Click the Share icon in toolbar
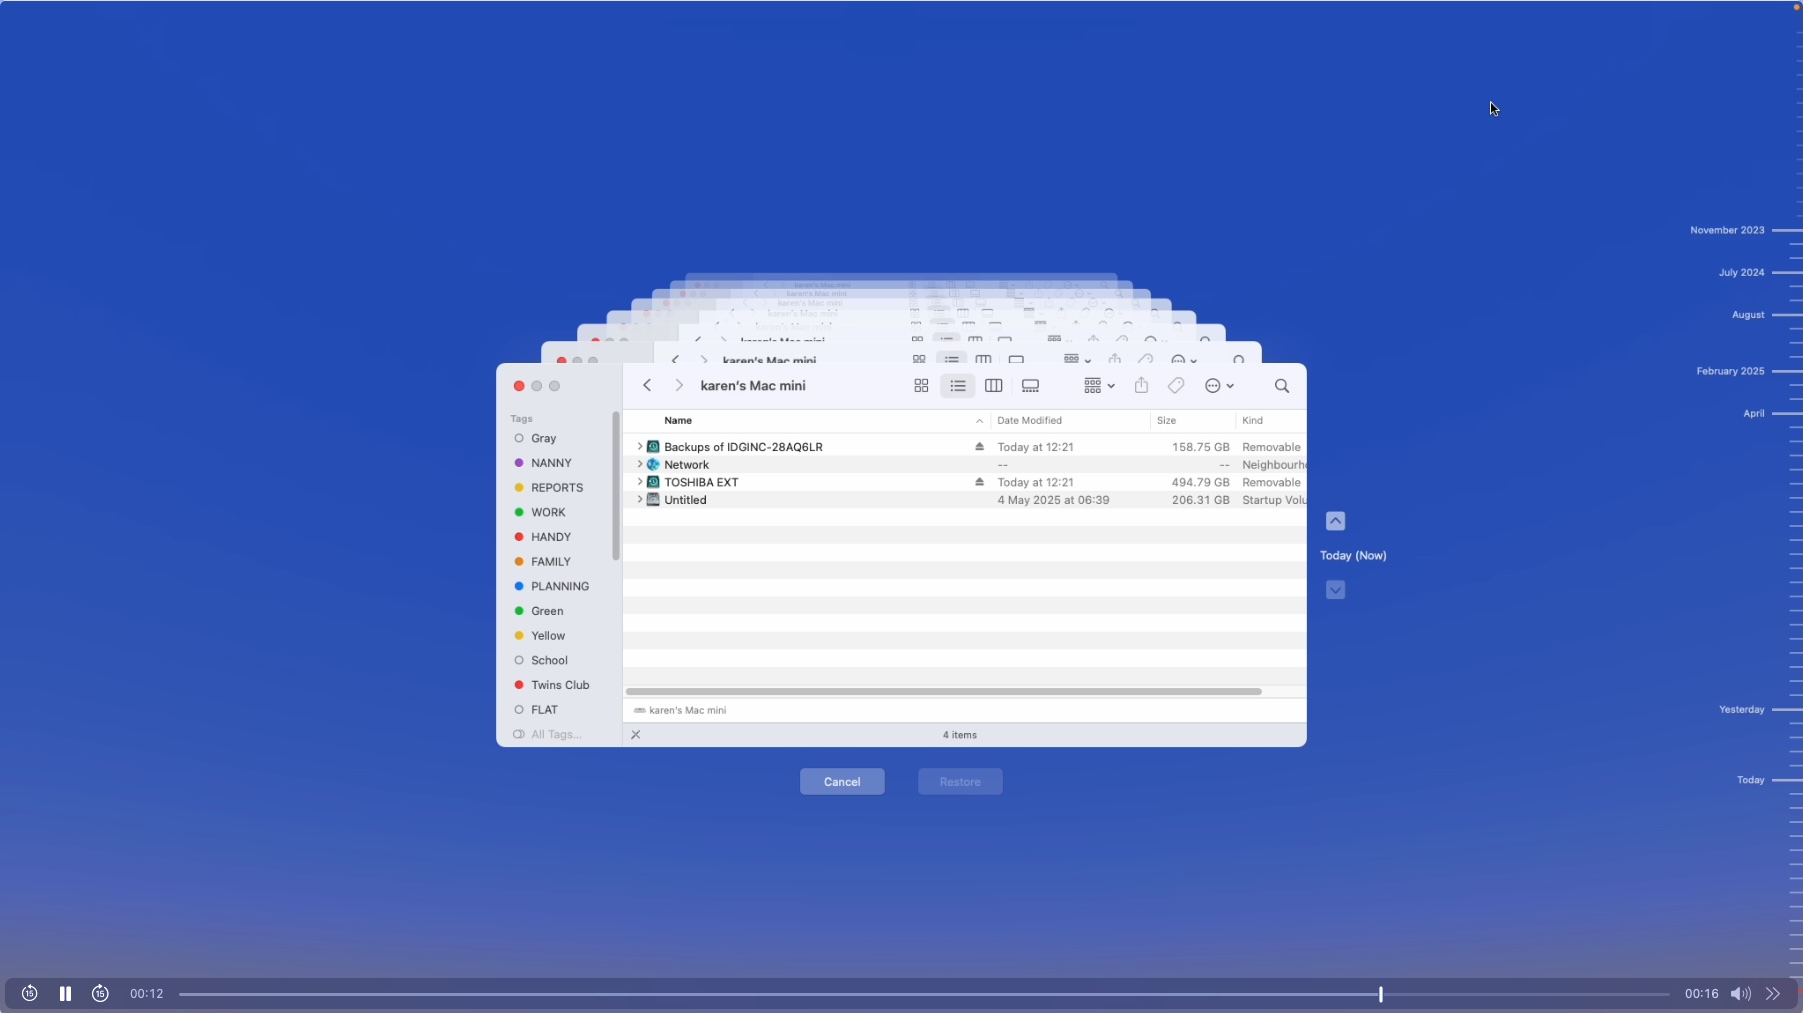 [x=1141, y=386]
